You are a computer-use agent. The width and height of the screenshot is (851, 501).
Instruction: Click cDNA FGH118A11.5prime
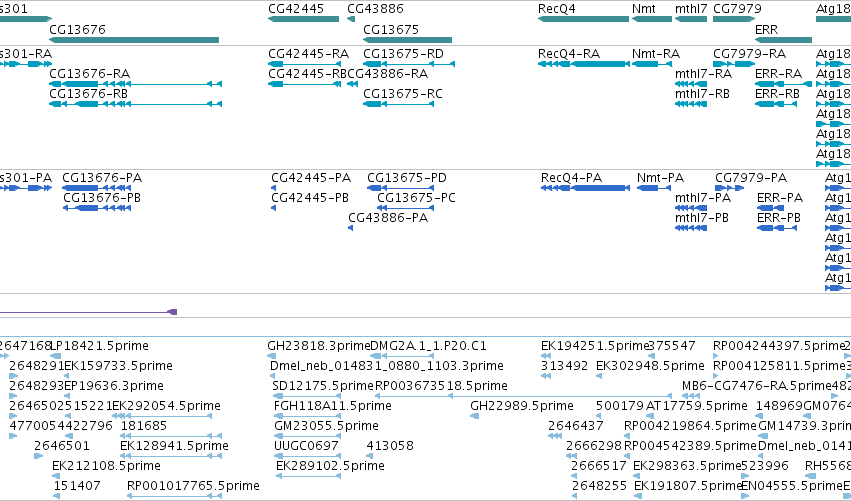pyautogui.click(x=333, y=405)
